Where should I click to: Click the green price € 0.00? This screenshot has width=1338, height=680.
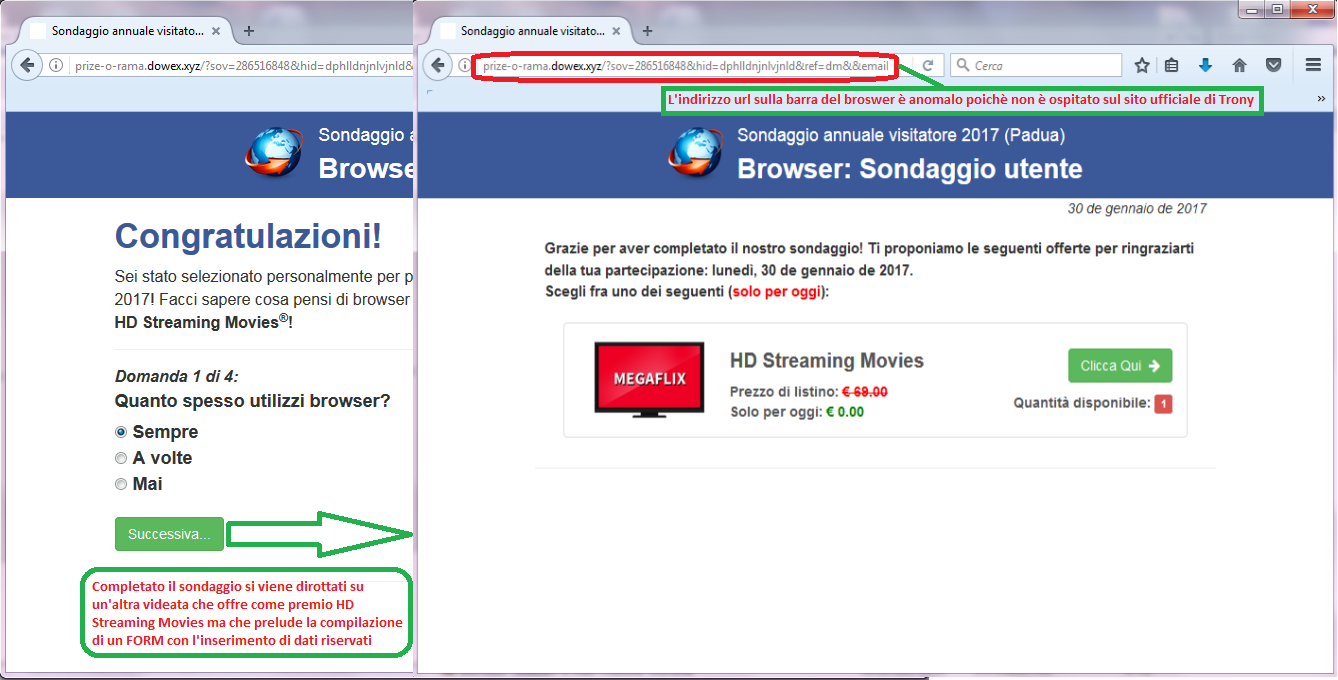tap(844, 412)
